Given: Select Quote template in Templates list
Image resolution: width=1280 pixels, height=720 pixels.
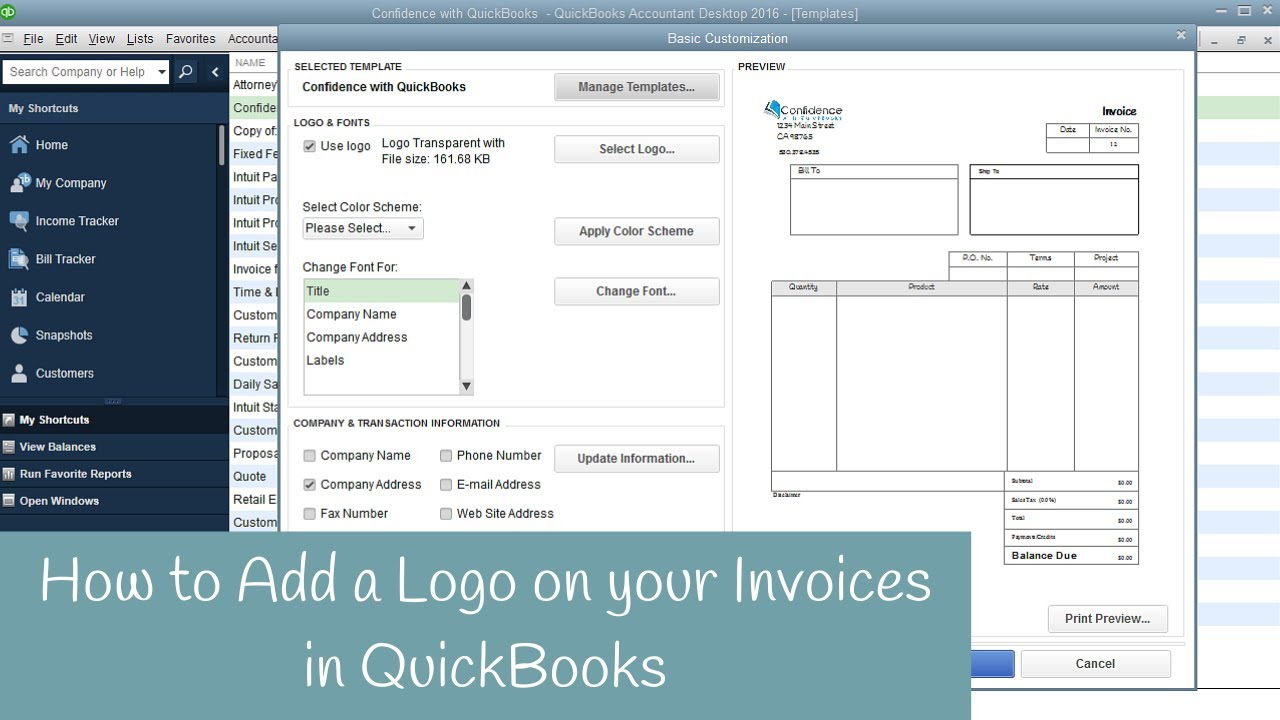Looking at the screenshot, I should [254, 476].
